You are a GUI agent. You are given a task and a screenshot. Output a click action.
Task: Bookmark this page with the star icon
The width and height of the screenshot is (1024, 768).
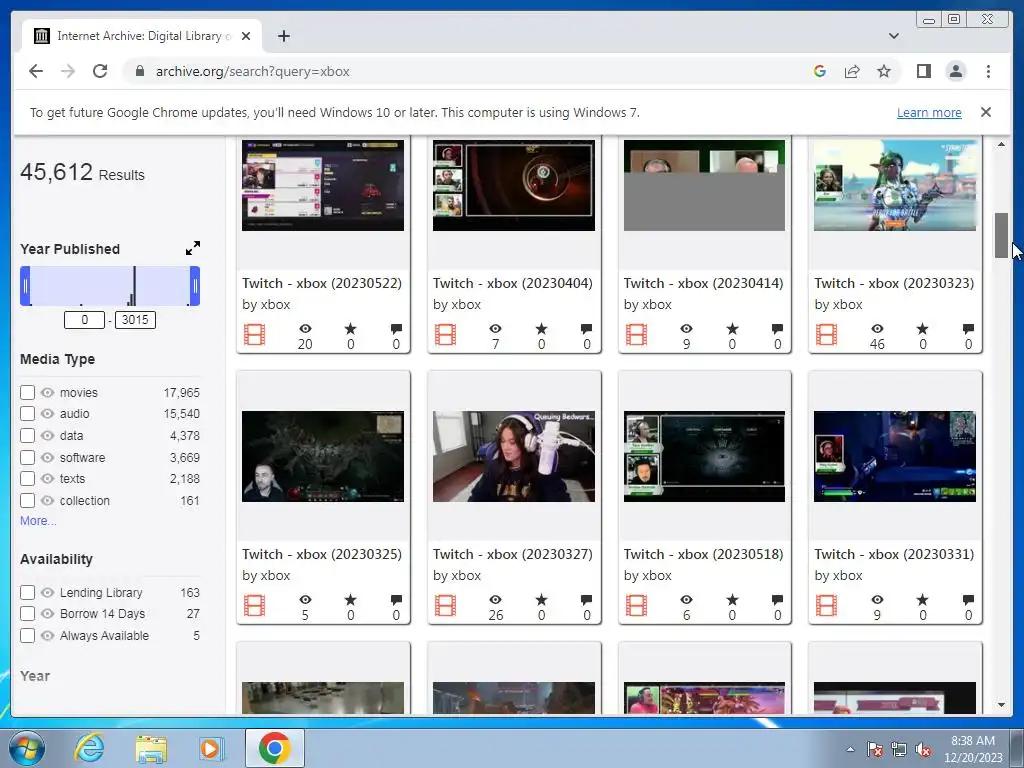coord(884,71)
